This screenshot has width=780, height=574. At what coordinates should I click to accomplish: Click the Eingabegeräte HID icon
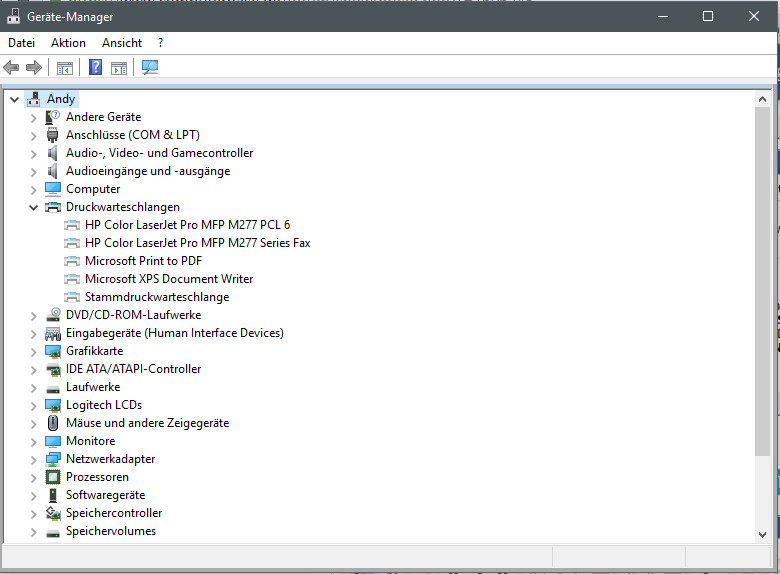coord(53,333)
